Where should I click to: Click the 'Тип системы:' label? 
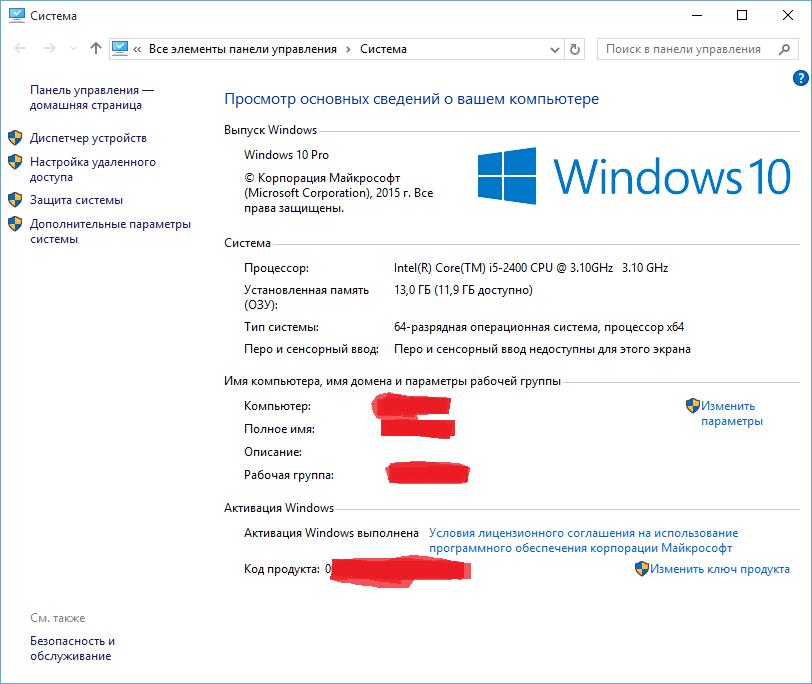click(281, 327)
